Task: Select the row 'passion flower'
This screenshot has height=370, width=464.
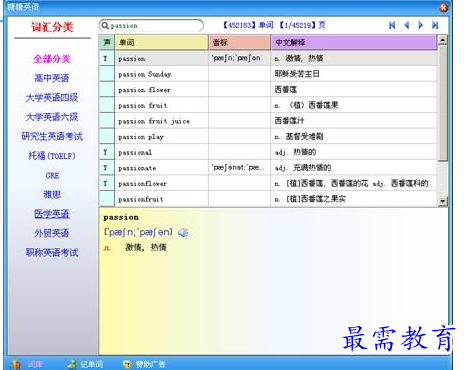Action: tap(268, 90)
